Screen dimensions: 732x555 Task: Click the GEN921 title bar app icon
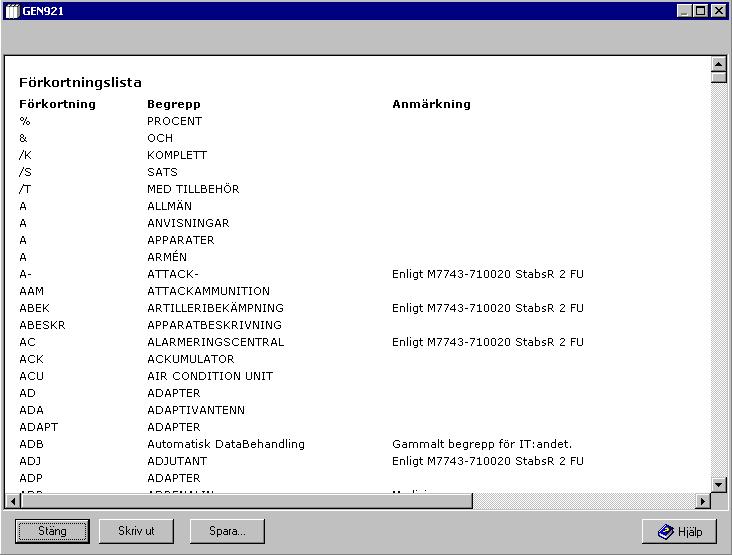(12, 11)
